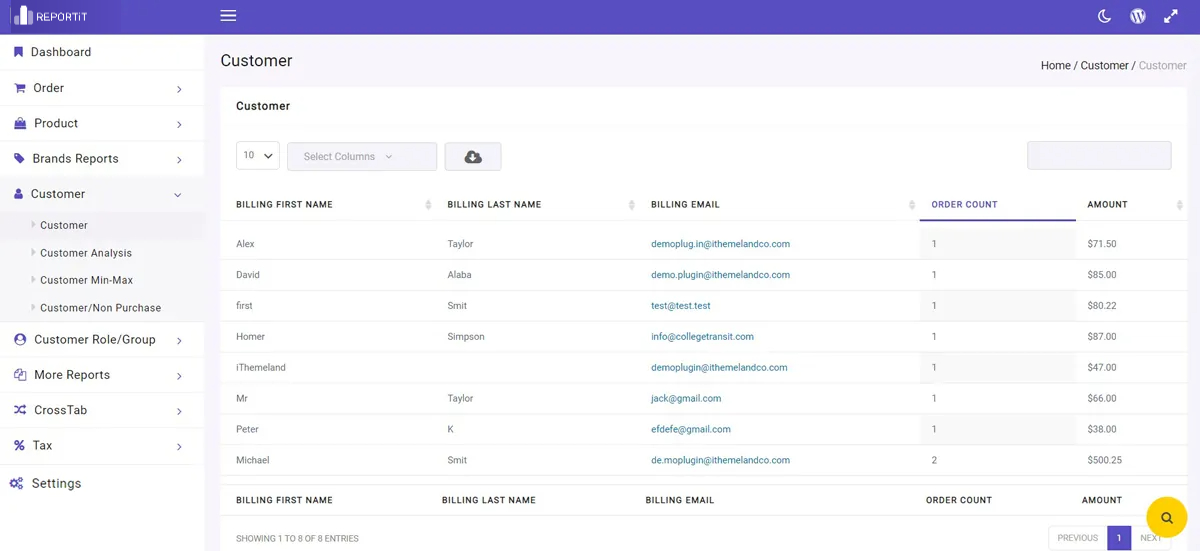Viewport: 1200px width, 551px height.
Task: Click the $500.25 amount cell
Action: (x=1104, y=460)
